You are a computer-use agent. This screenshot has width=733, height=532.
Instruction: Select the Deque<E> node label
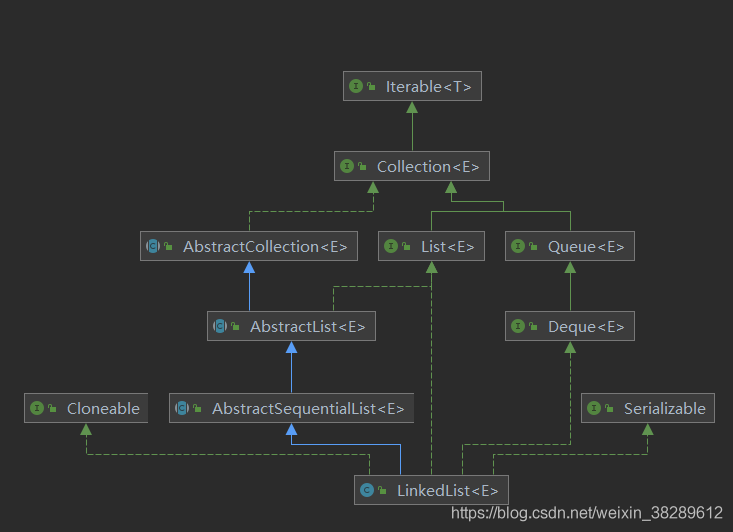[x=586, y=326]
